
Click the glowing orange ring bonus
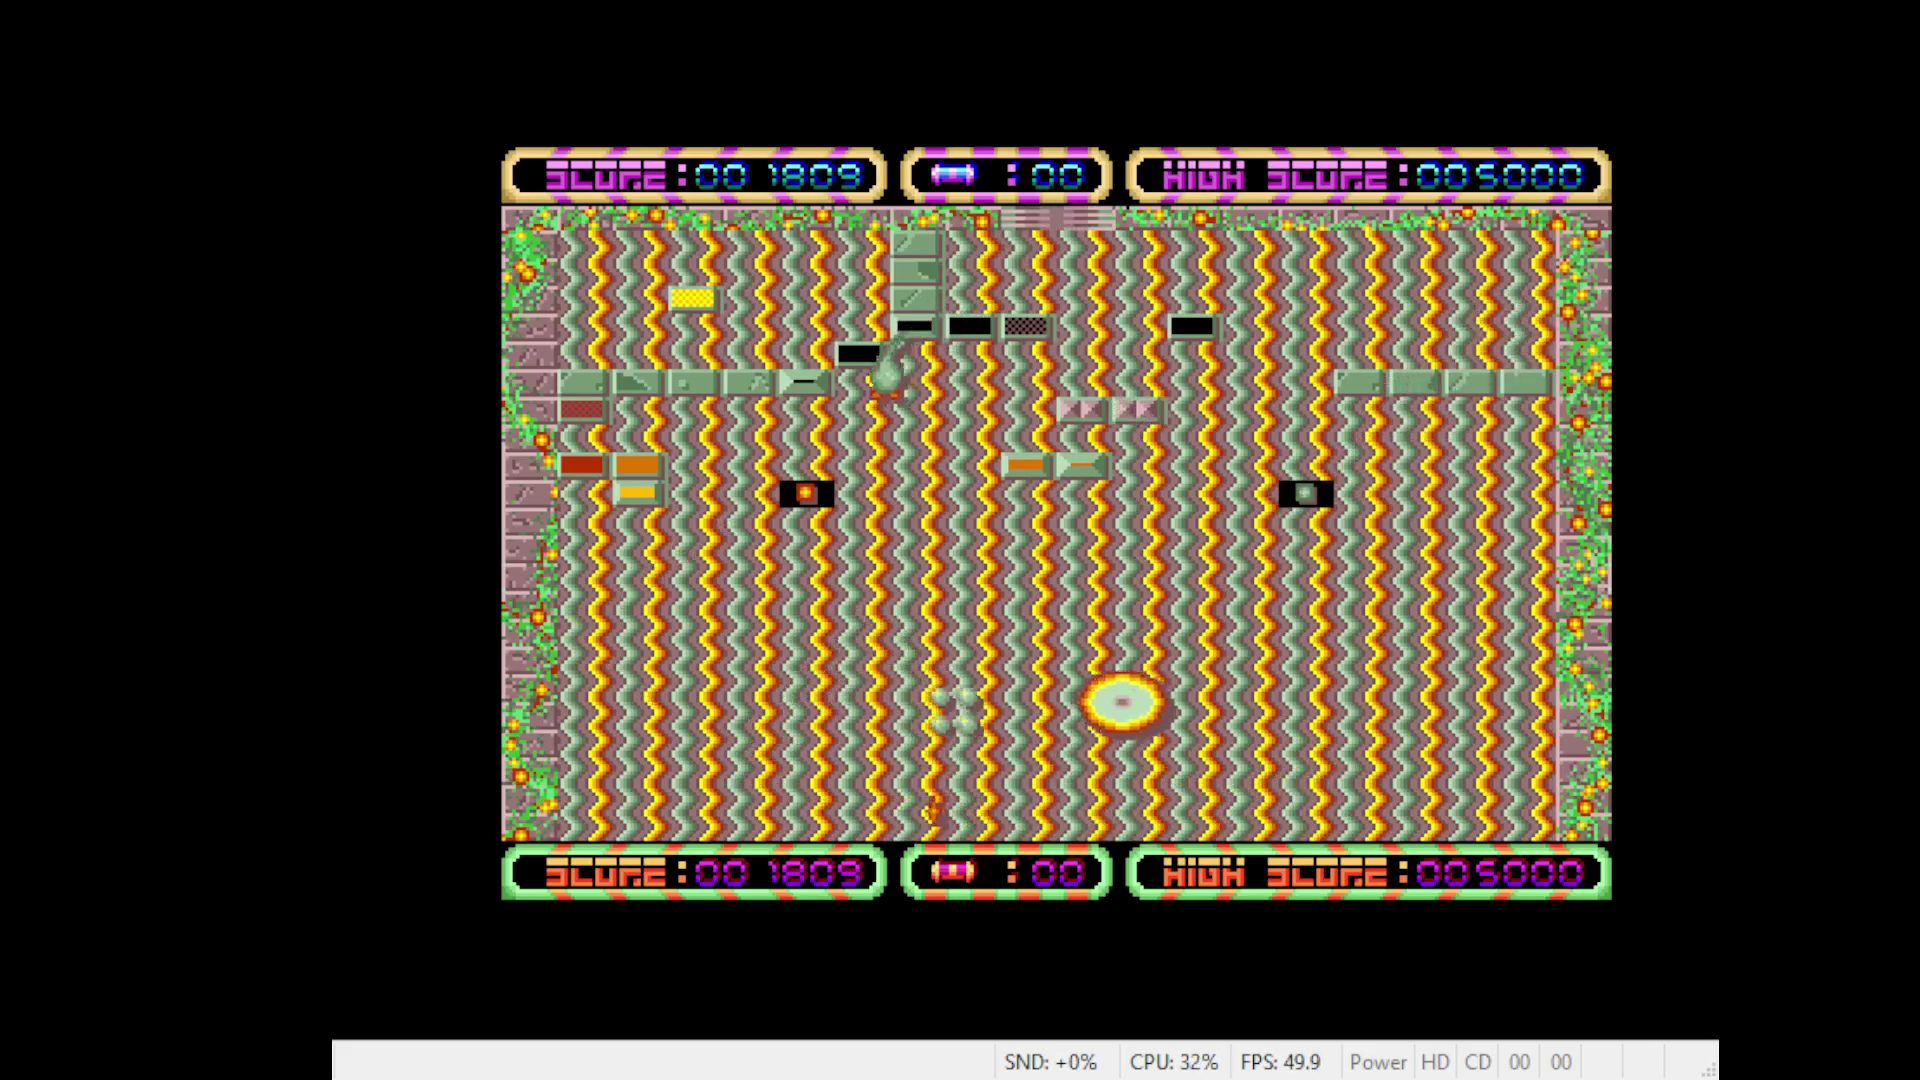(x=1123, y=702)
